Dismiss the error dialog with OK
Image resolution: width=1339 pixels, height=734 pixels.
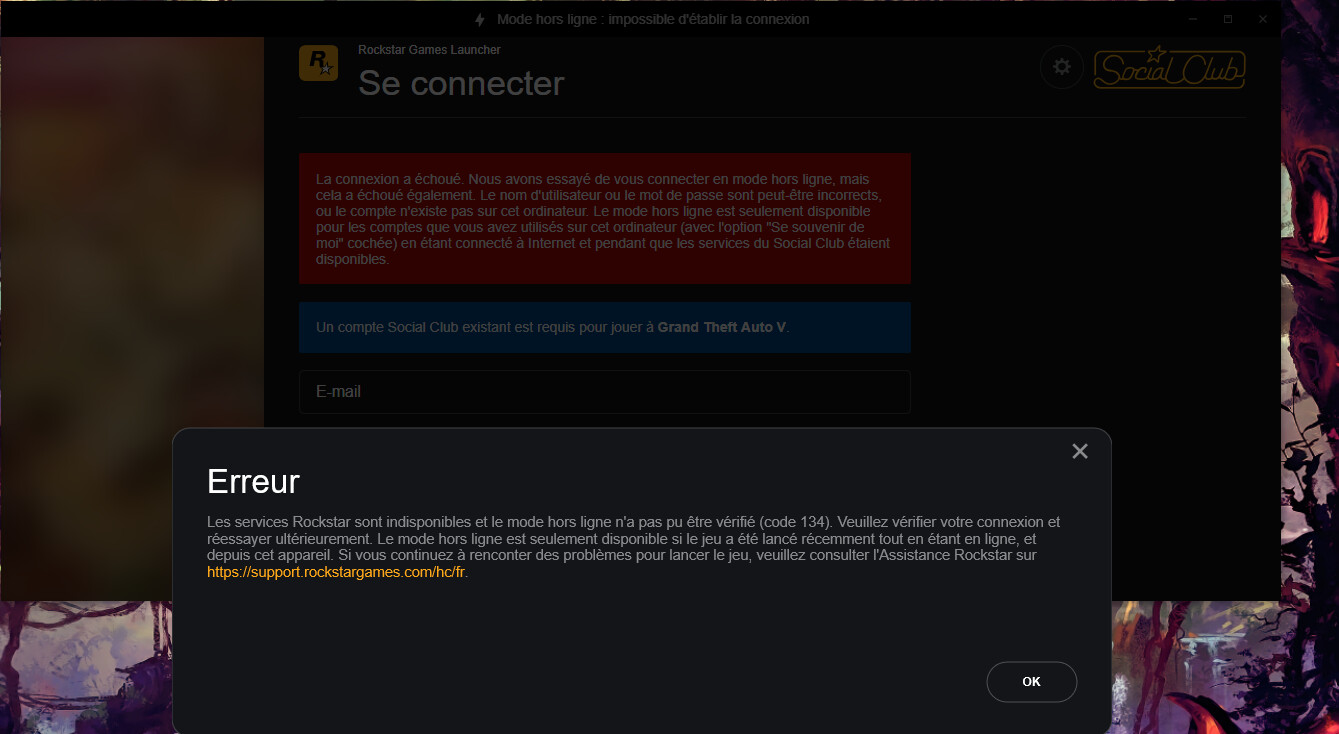click(x=1031, y=681)
